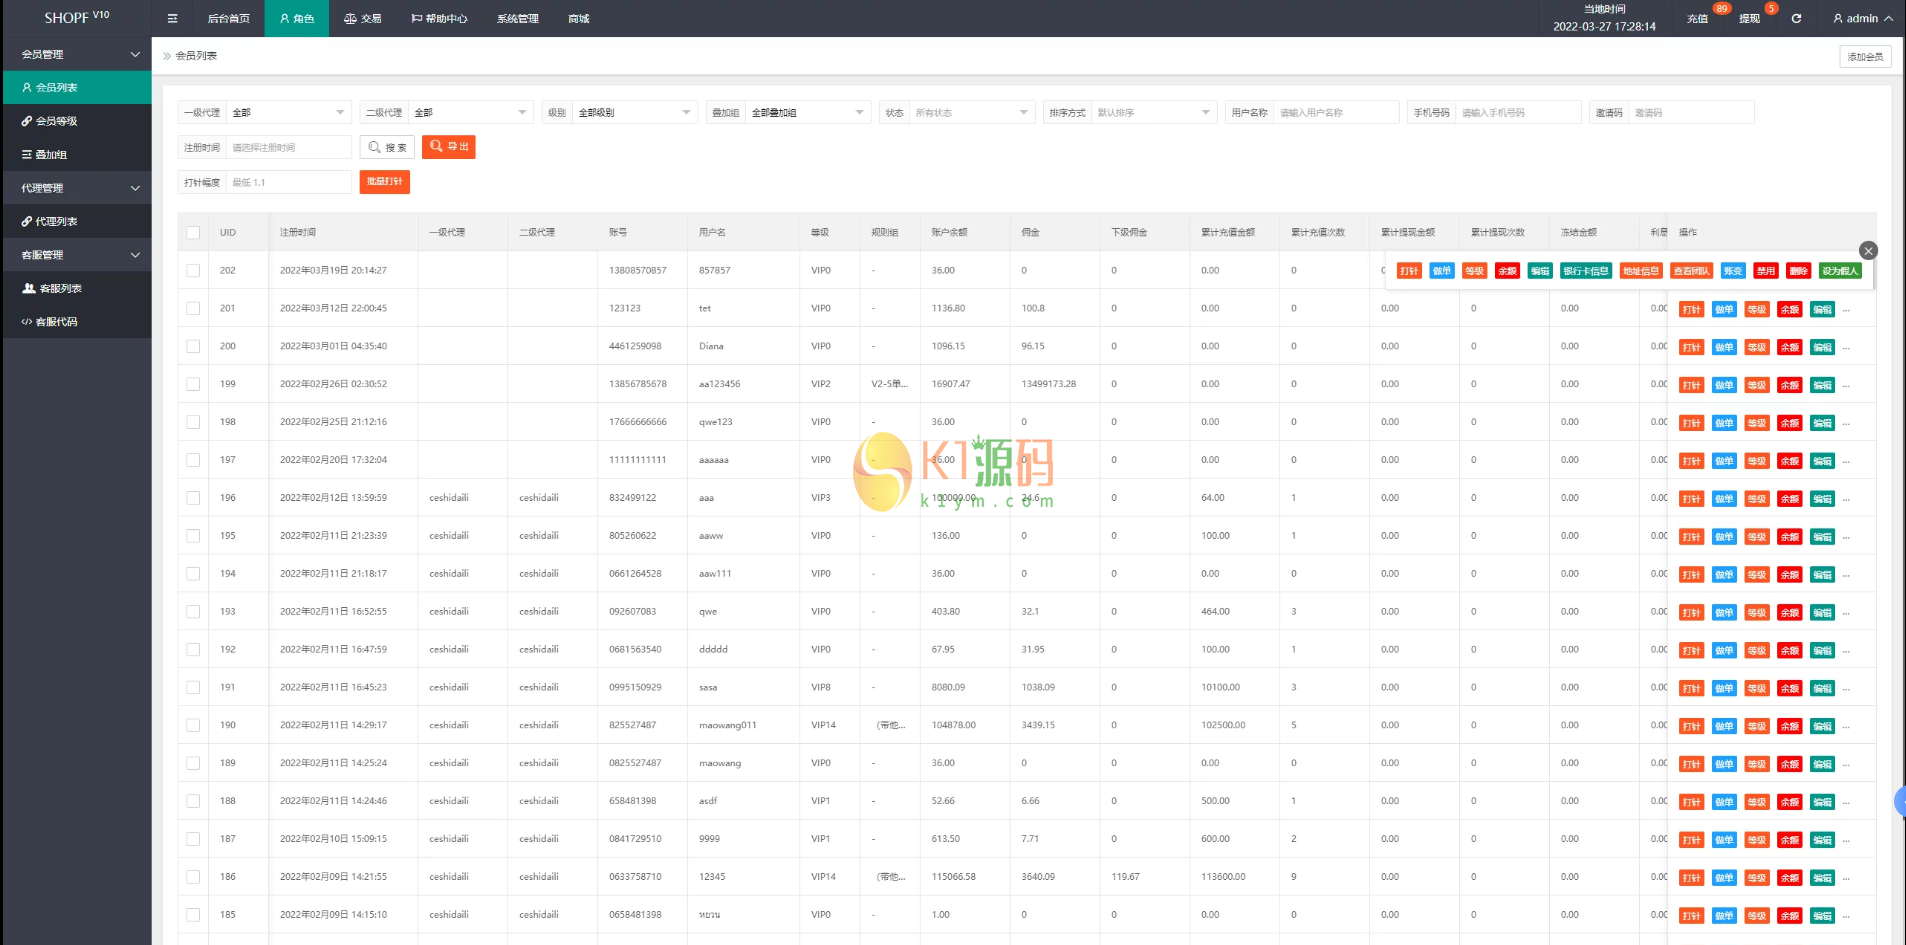Open 客服代码 in the sidebar
The height and width of the screenshot is (945, 1906).
tap(56, 322)
